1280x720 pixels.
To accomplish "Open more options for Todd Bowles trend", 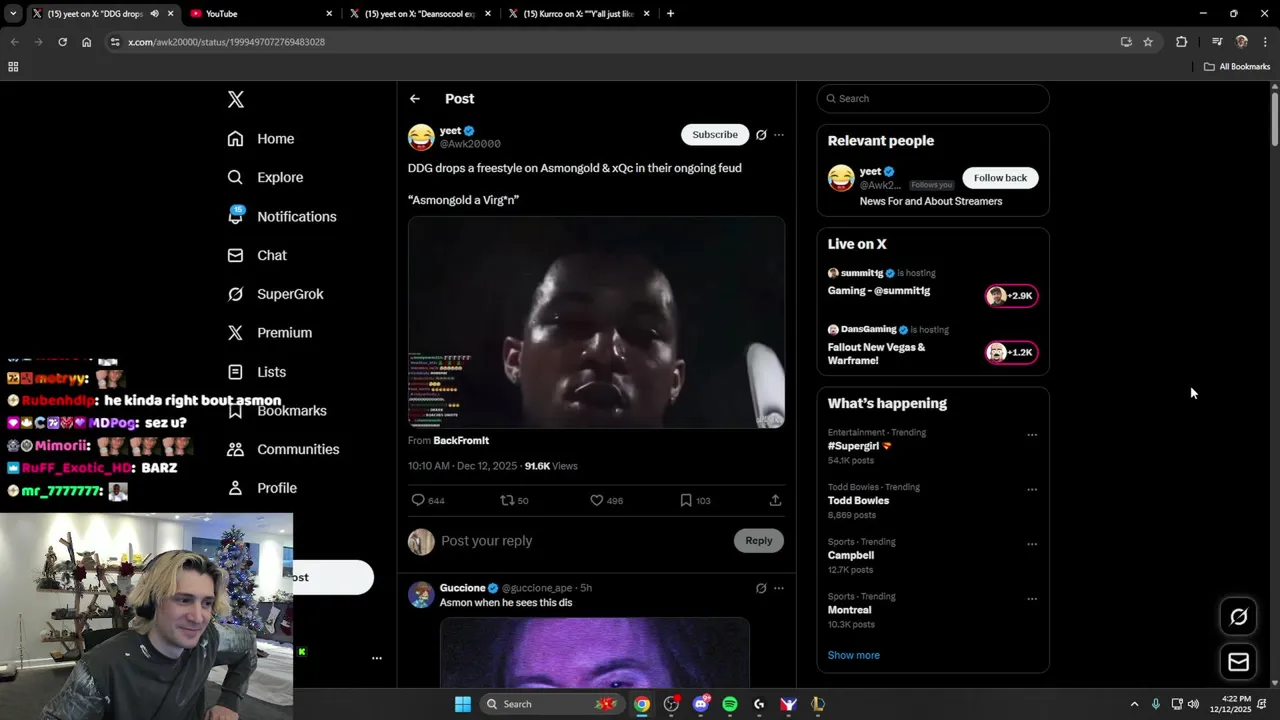I will coord(1032,490).
